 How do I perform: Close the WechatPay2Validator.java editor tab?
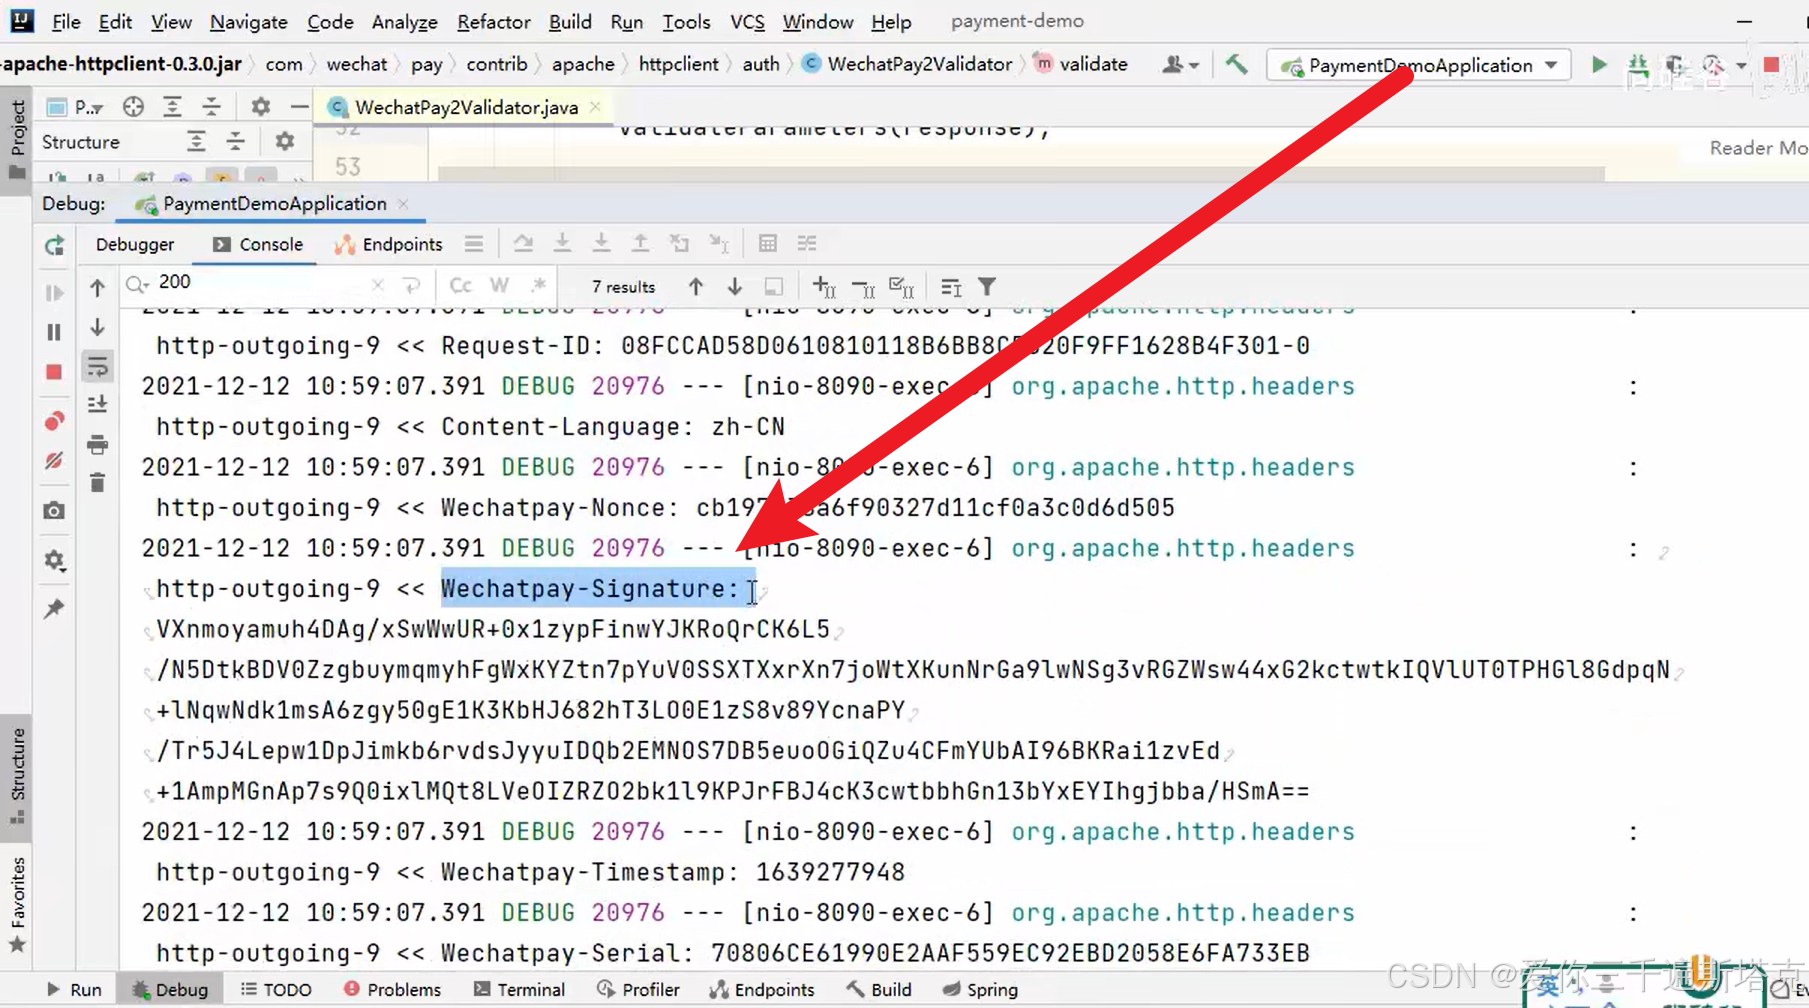coord(596,106)
